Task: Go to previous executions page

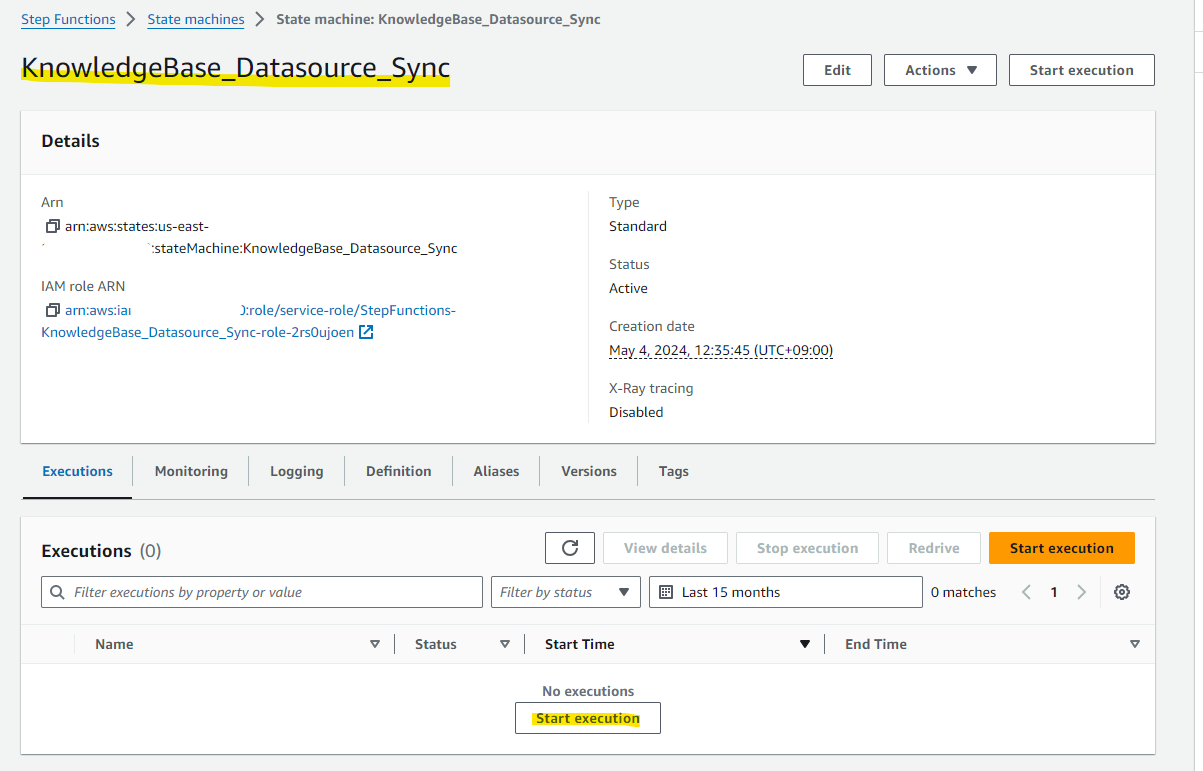Action: click(x=1026, y=592)
